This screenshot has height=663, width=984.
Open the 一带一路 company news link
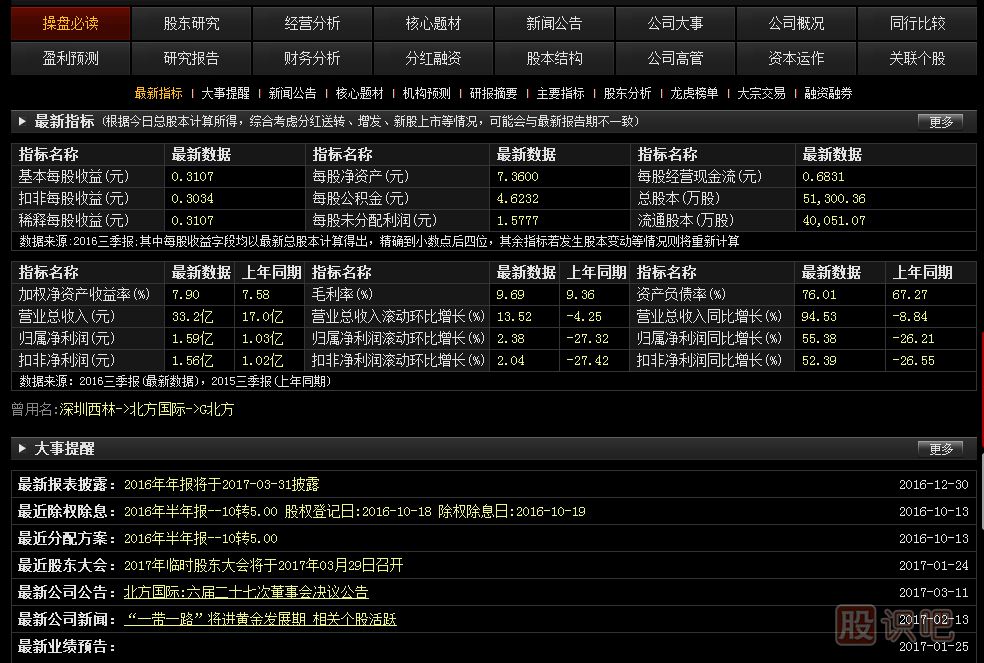[x=260, y=619]
